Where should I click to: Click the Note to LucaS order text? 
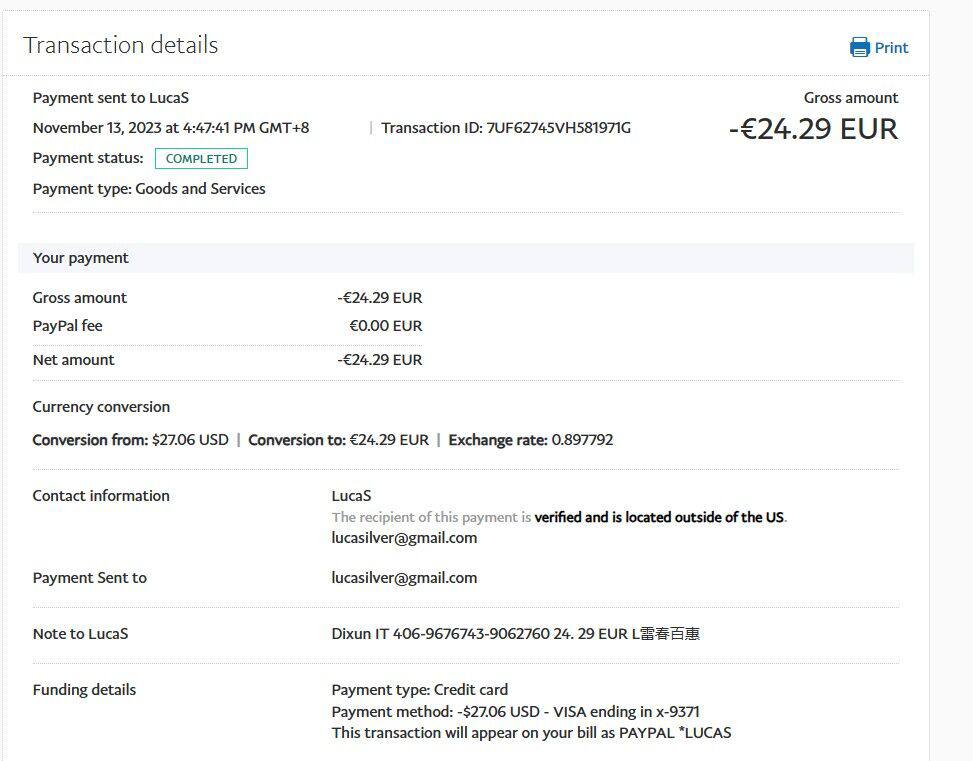pos(515,634)
